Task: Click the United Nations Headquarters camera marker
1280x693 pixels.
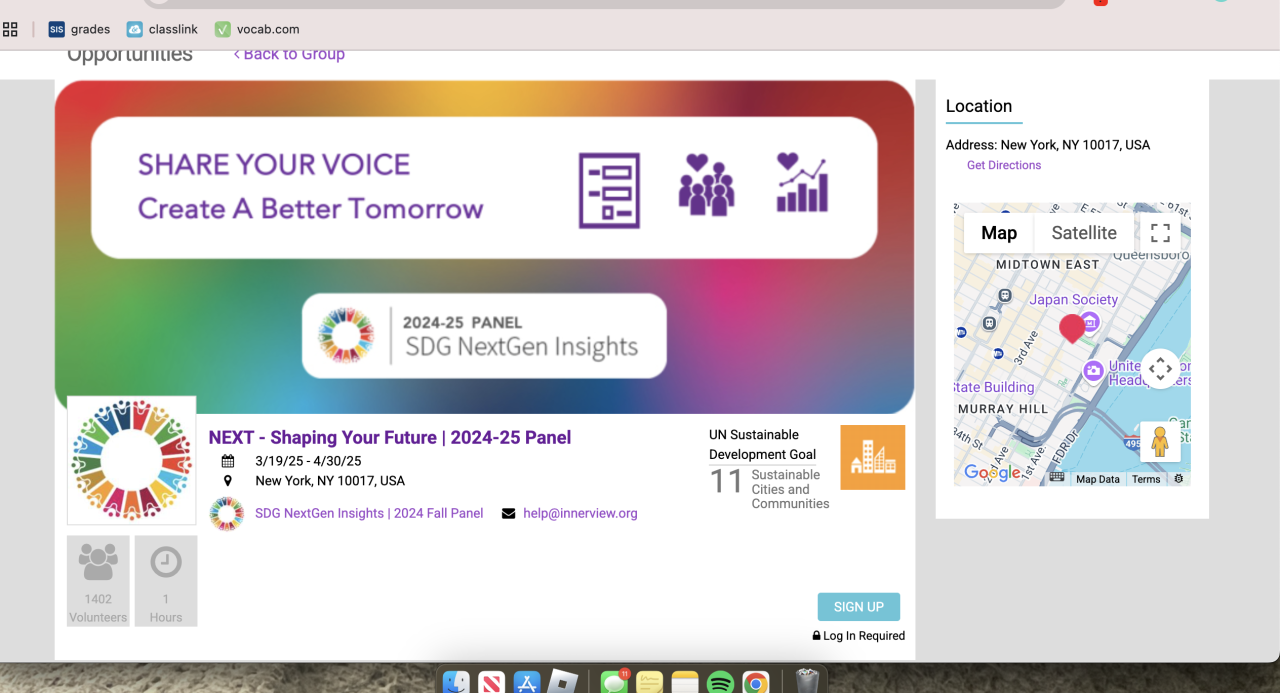Action: tap(1093, 371)
